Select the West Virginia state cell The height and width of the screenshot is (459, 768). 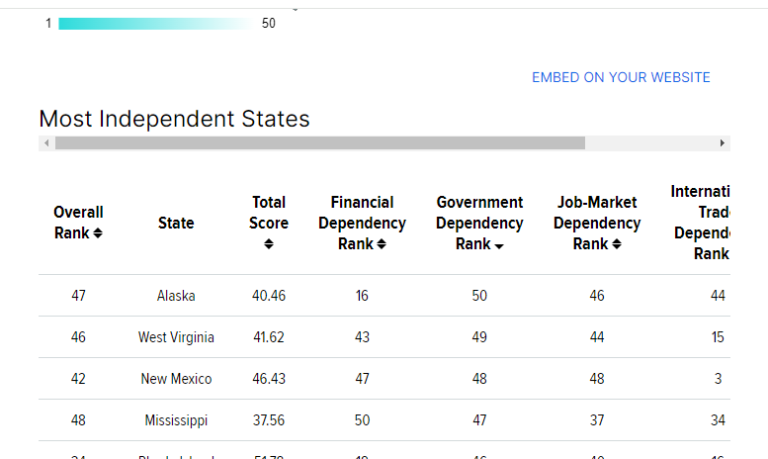(176, 338)
